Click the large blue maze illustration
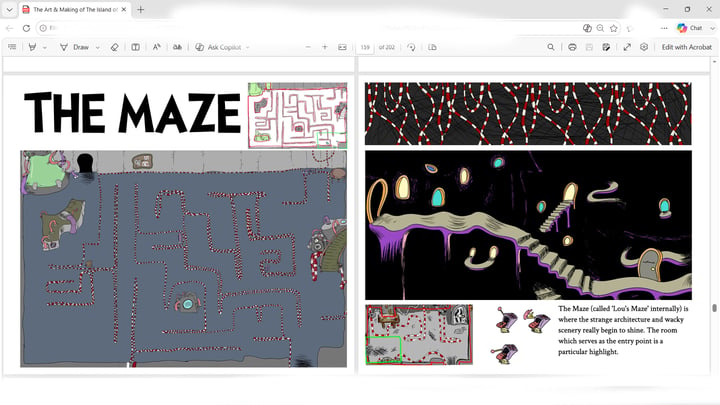This screenshot has height=405, width=720. 184,259
